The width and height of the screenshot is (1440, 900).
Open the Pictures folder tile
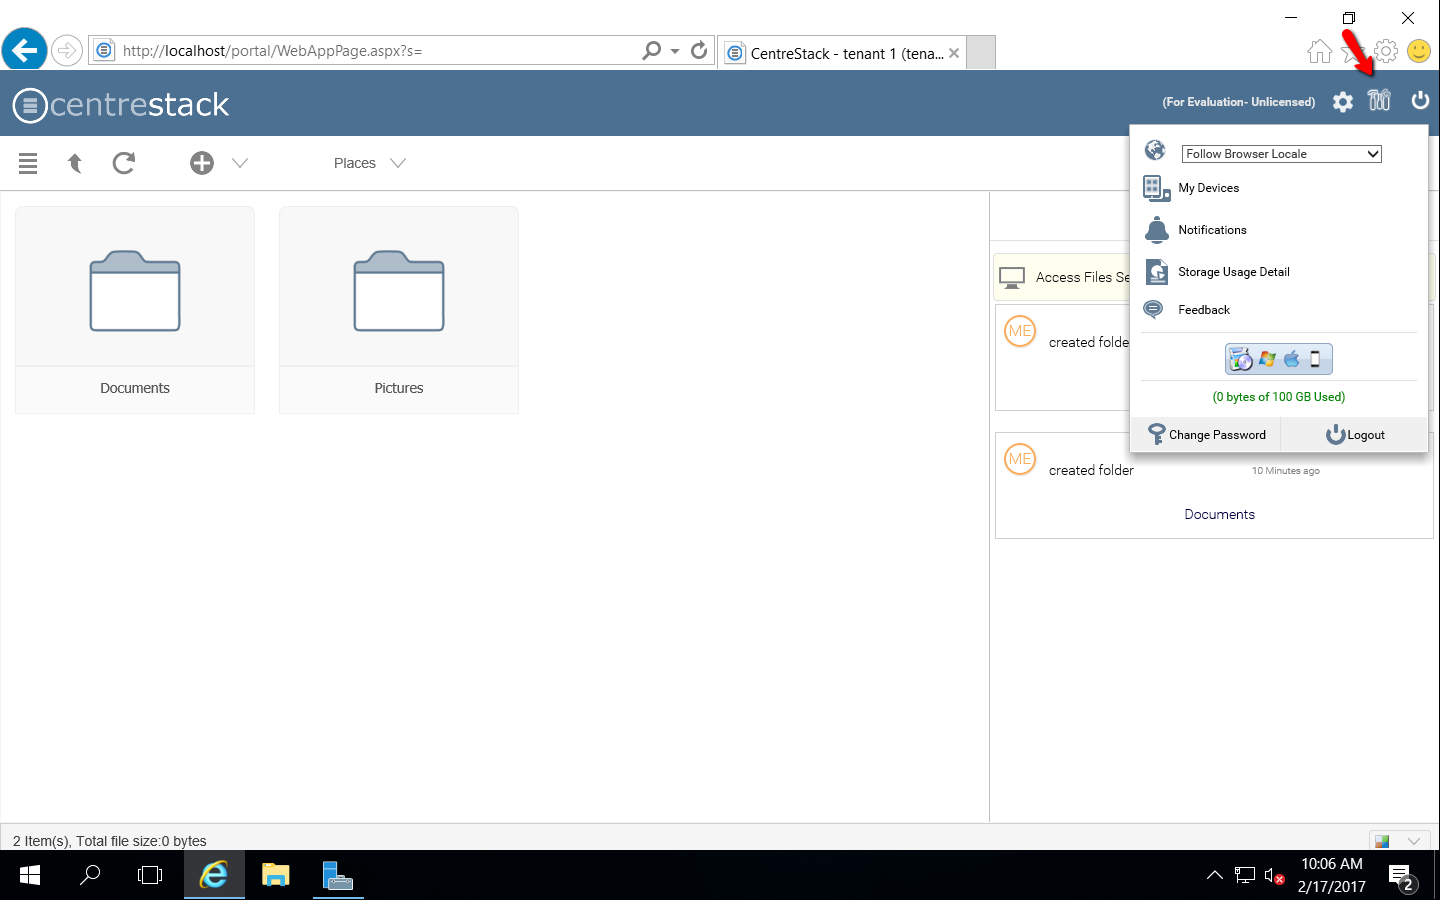399,310
